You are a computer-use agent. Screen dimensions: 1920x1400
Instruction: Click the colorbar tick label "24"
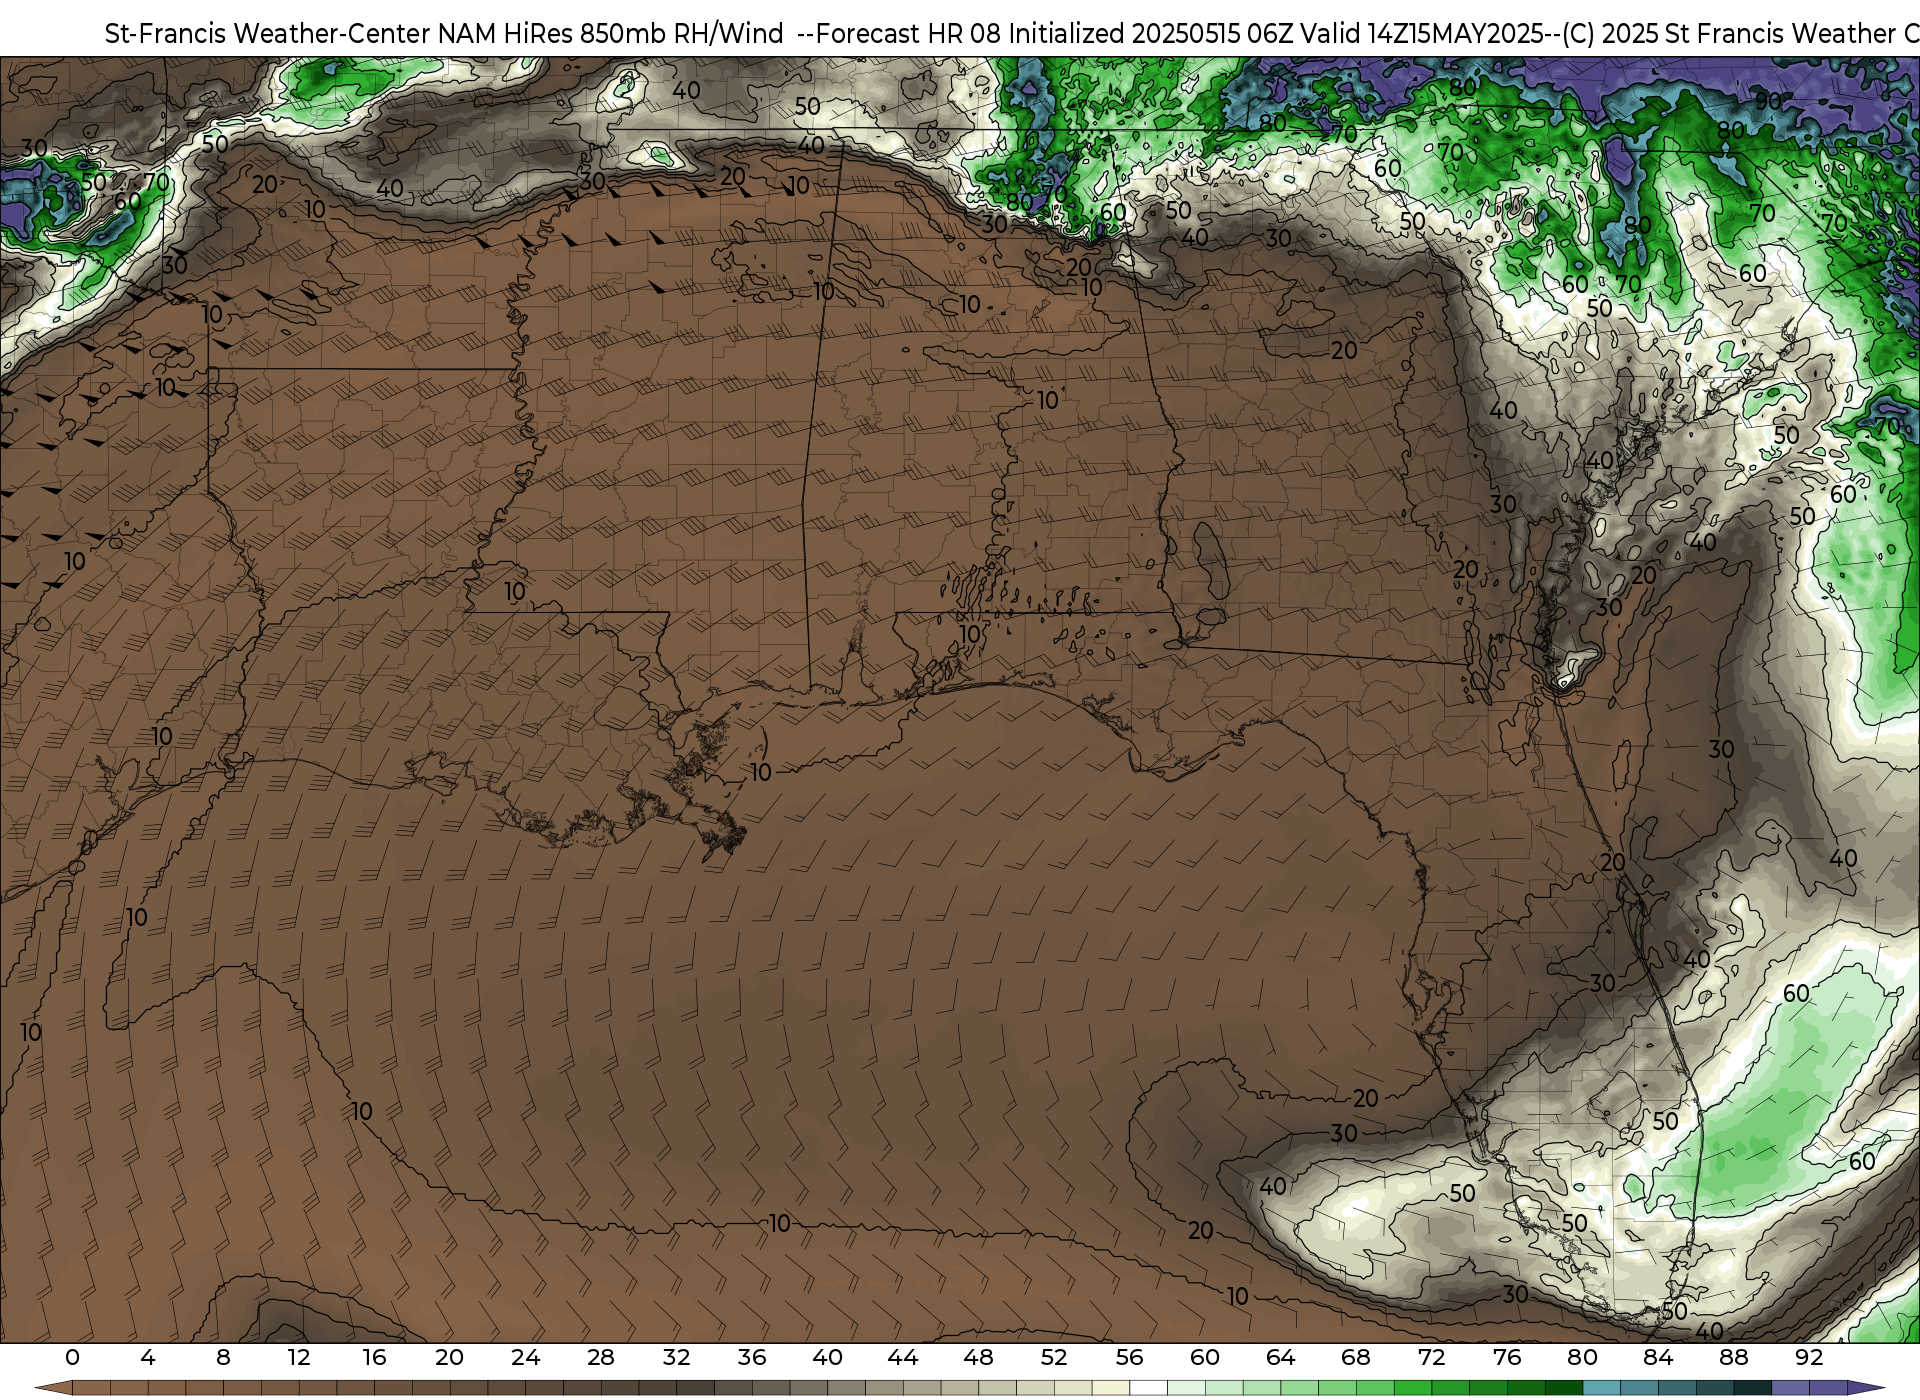525,1357
